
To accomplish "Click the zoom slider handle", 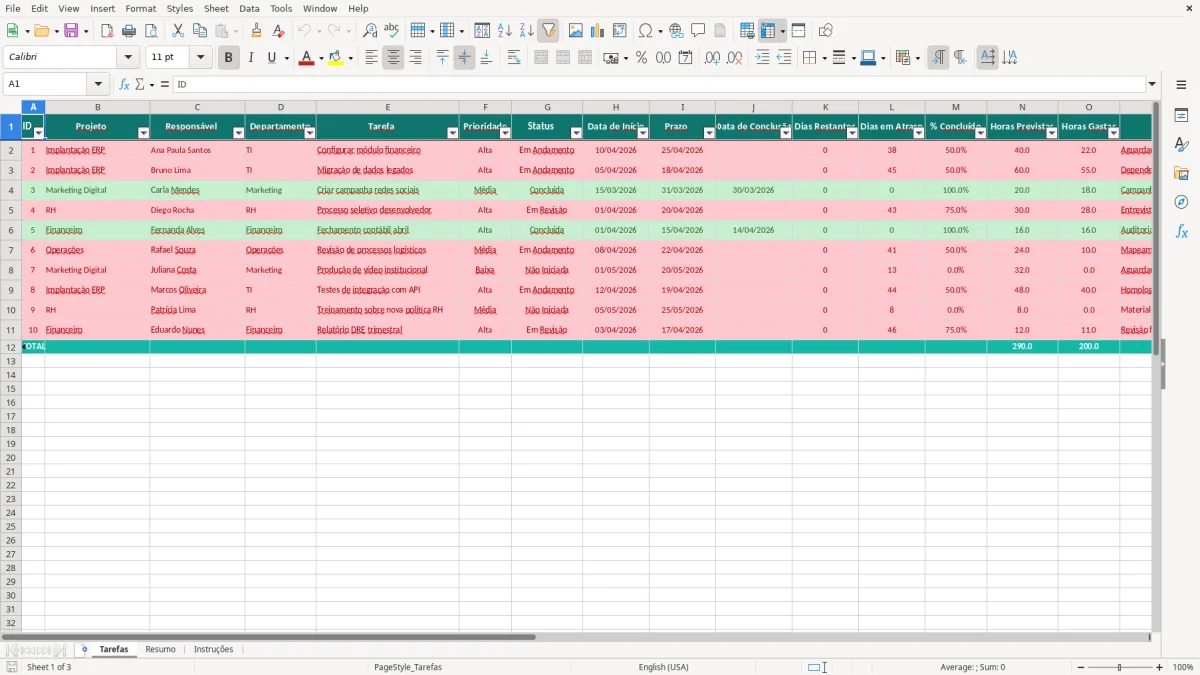I will tap(1120, 667).
